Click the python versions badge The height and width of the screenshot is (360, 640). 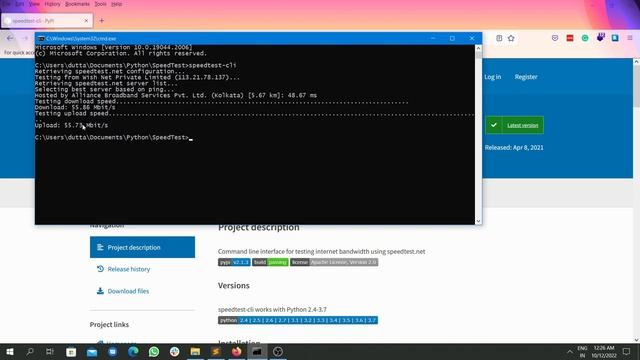pyautogui.click(x=298, y=320)
